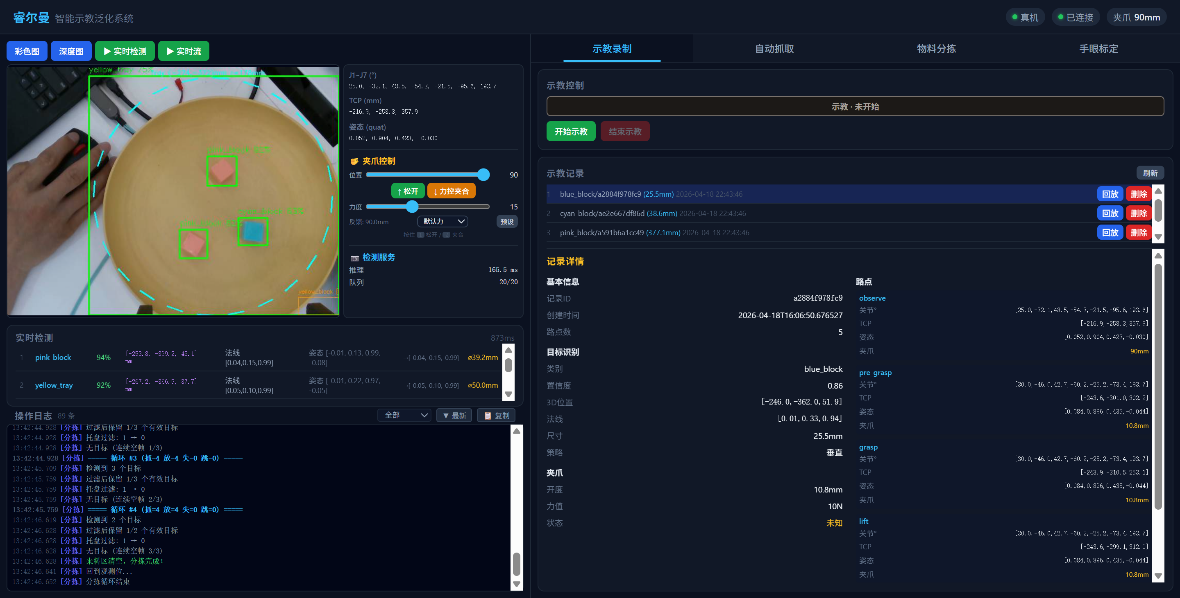Click 回放 for the blue_block record

(x=1109, y=194)
